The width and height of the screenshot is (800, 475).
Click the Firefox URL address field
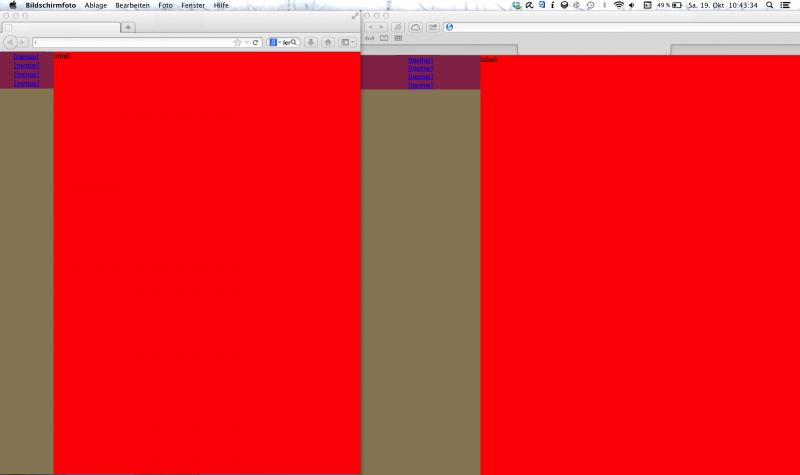[130, 43]
